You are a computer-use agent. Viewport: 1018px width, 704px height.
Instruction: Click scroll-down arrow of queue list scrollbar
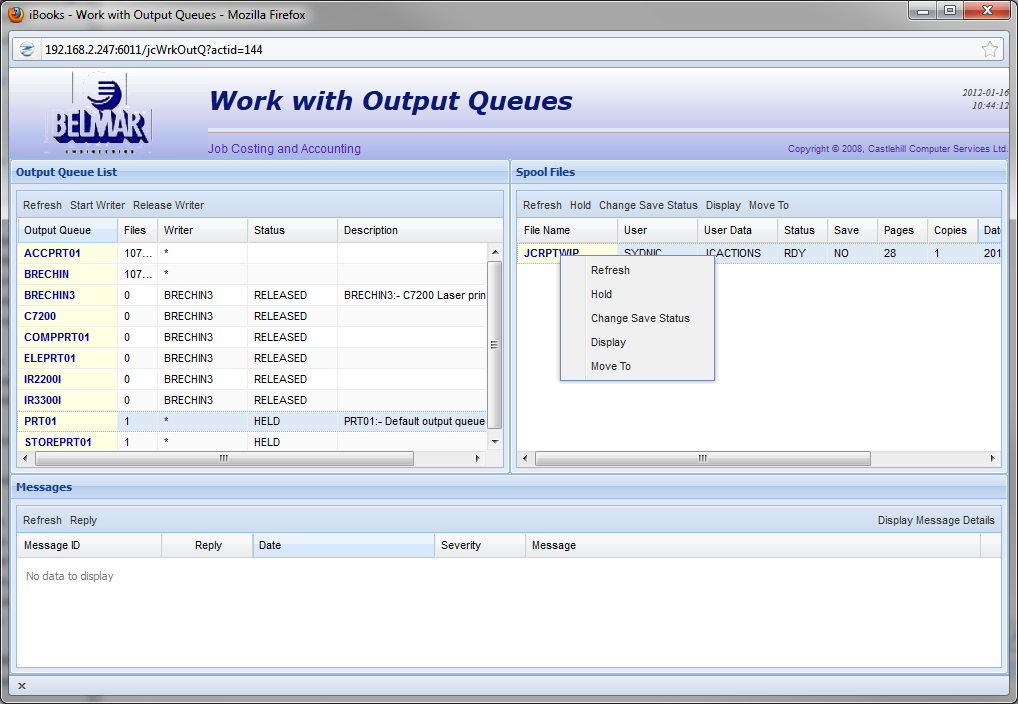coord(495,442)
